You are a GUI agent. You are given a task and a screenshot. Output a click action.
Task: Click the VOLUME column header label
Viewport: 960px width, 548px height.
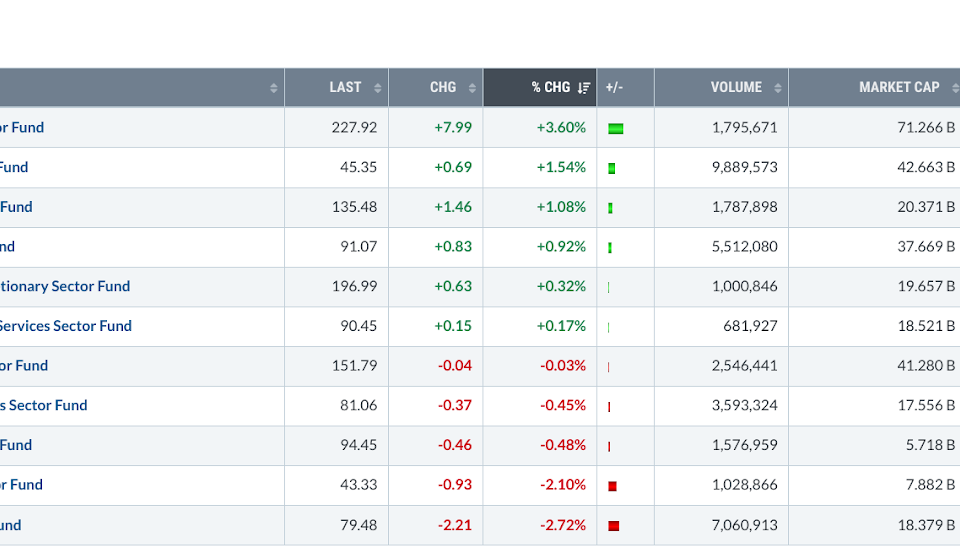click(x=736, y=87)
